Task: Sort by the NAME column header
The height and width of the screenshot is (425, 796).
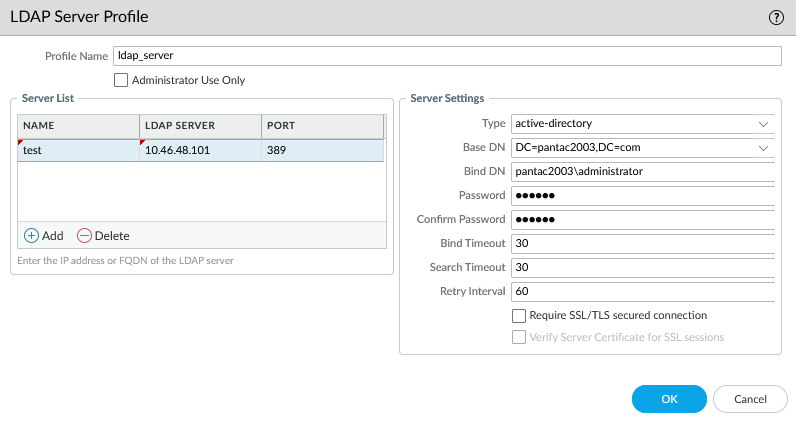Action: [78, 126]
